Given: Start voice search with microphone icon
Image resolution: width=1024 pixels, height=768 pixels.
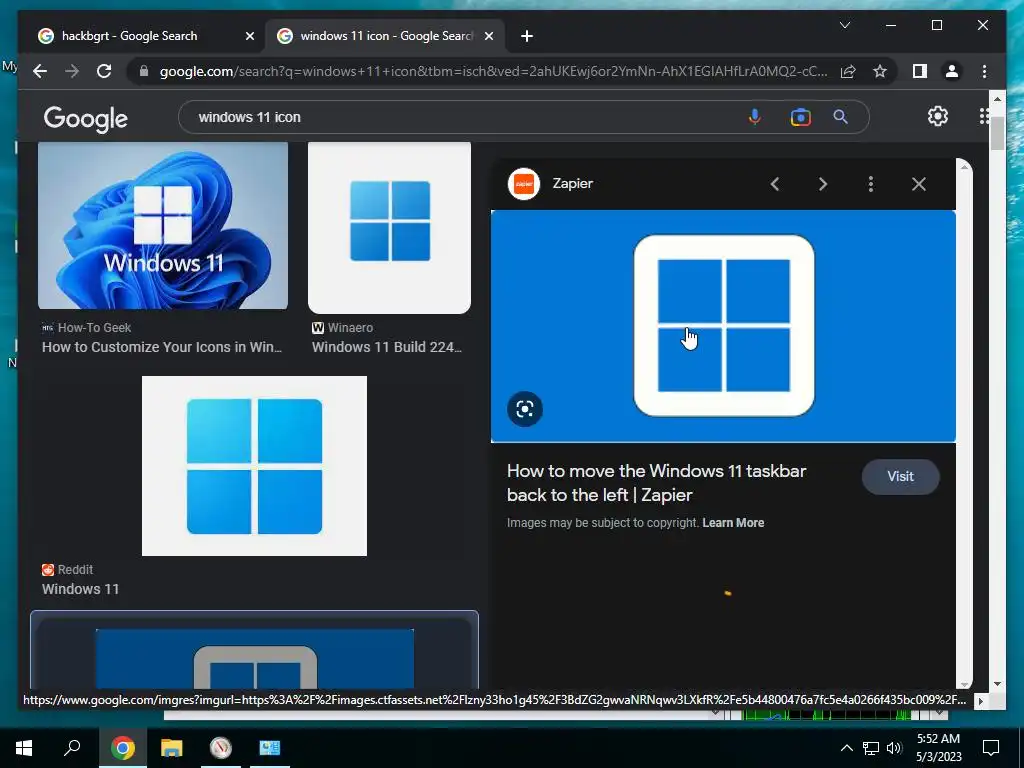Looking at the screenshot, I should (x=754, y=117).
